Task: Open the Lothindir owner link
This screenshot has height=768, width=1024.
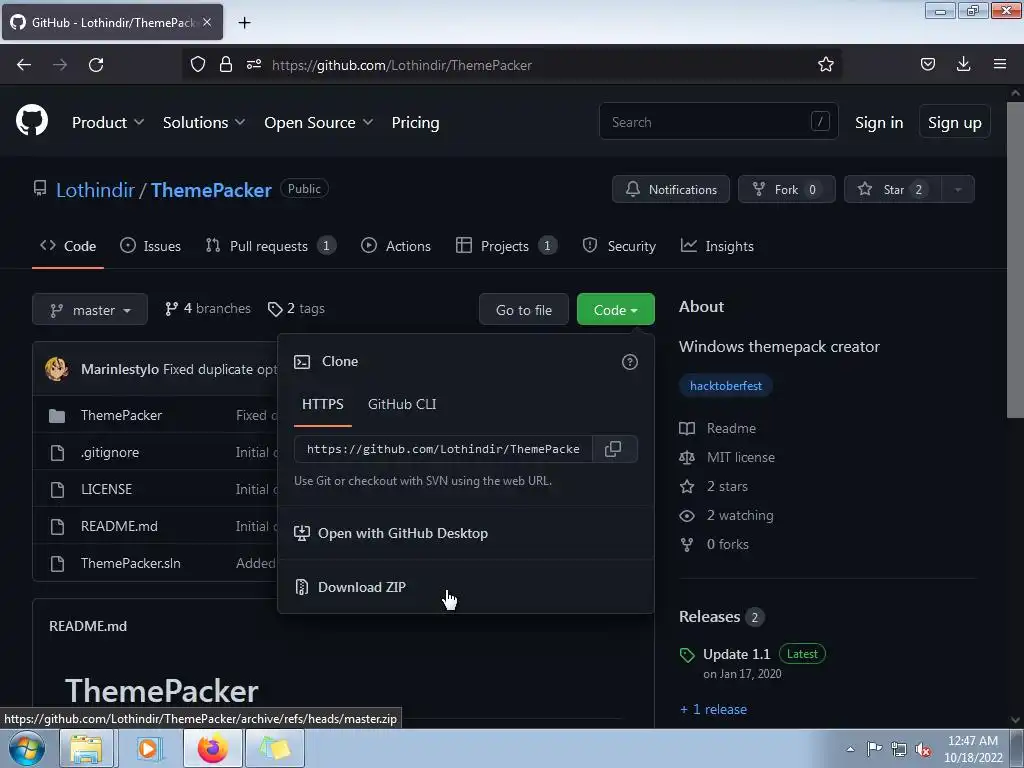Action: pyautogui.click(x=95, y=190)
